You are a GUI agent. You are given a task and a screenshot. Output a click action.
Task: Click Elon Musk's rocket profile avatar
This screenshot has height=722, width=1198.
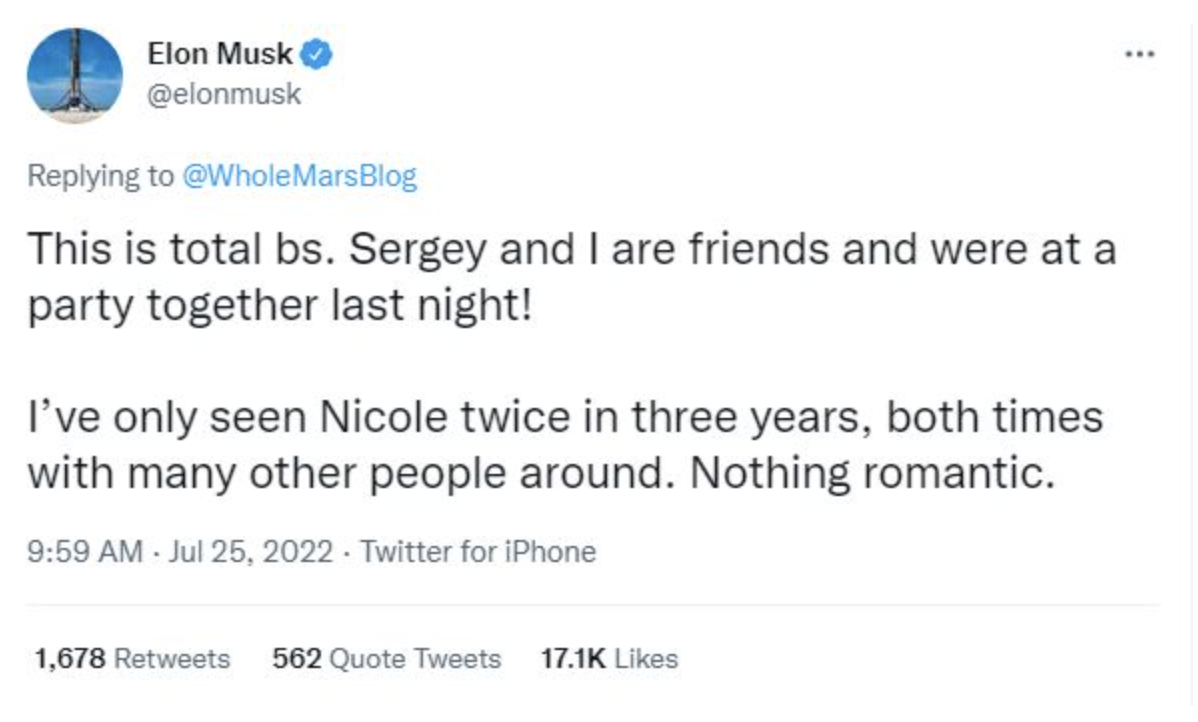74,75
